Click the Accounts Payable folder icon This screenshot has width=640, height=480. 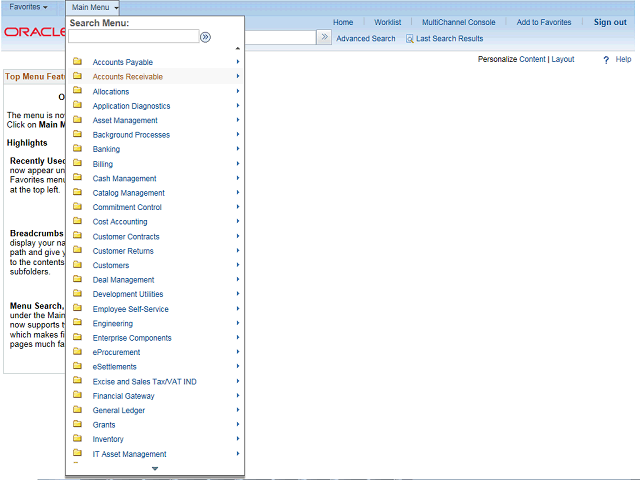click(x=77, y=61)
